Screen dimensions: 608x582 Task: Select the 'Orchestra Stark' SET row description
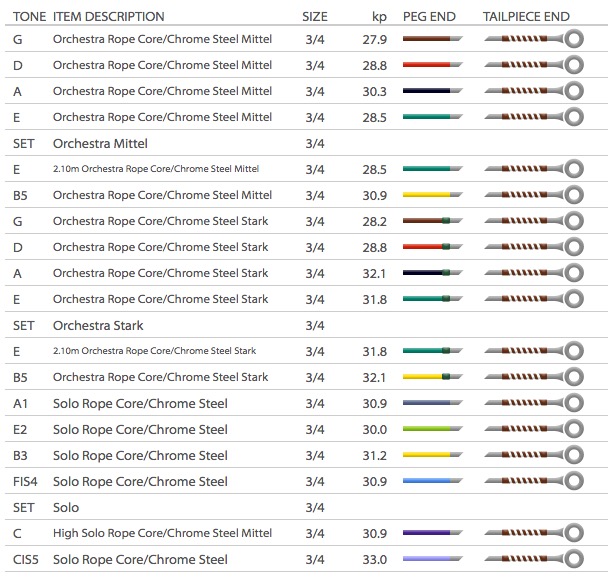(98, 325)
